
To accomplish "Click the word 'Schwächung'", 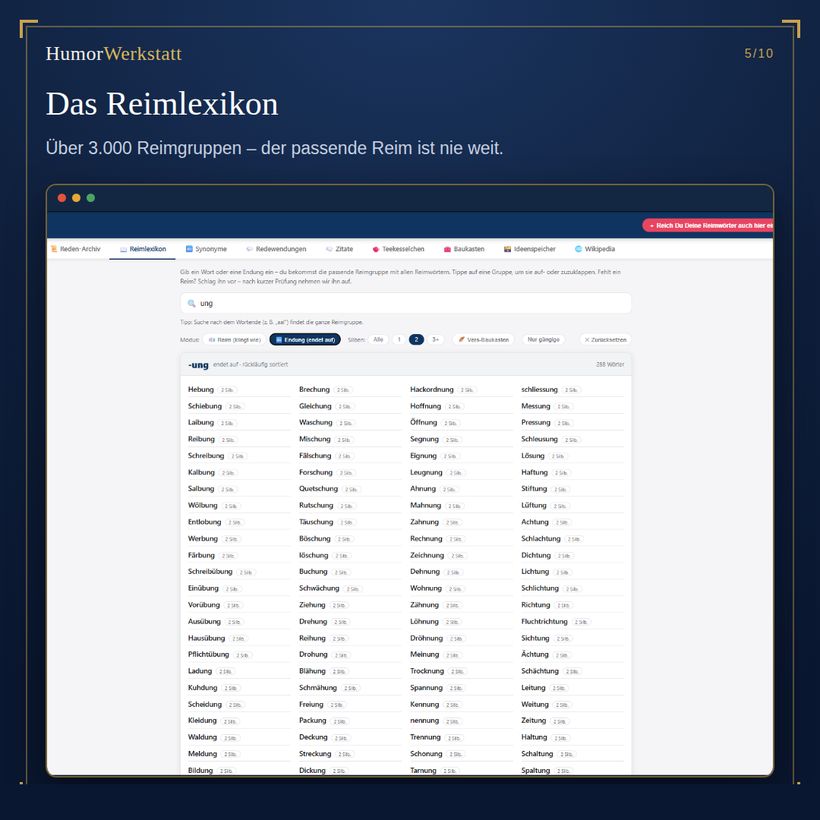I will point(319,588).
